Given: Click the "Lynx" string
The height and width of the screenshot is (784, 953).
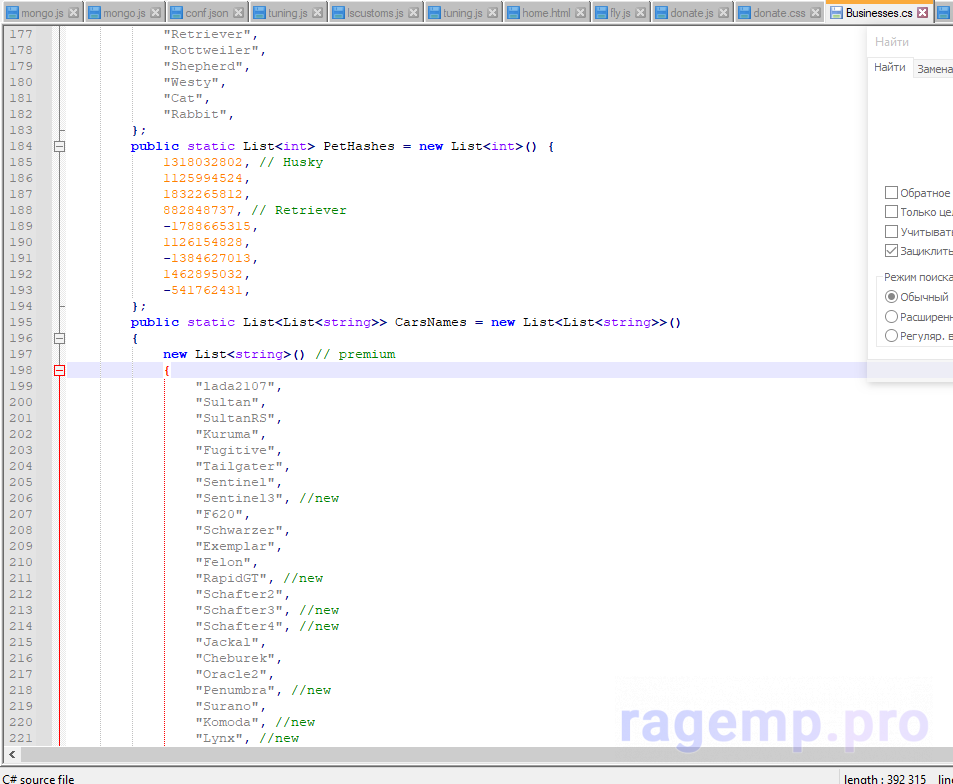Looking at the screenshot, I should click(219, 738).
